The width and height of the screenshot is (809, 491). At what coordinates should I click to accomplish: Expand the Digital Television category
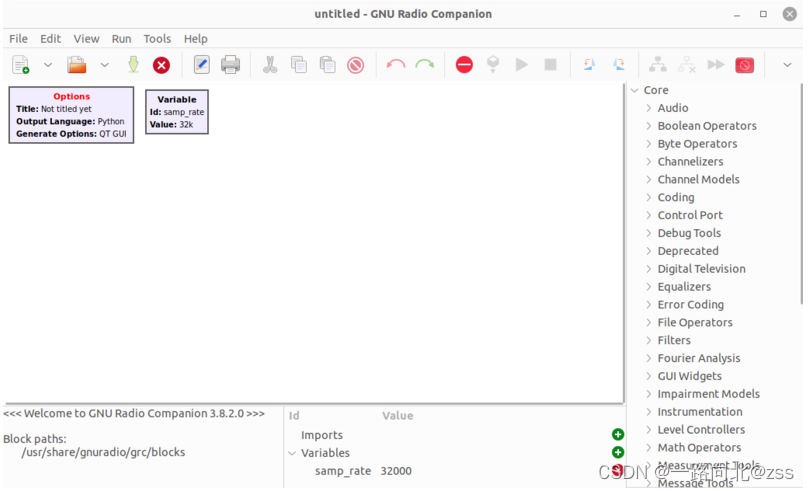[x=649, y=269]
